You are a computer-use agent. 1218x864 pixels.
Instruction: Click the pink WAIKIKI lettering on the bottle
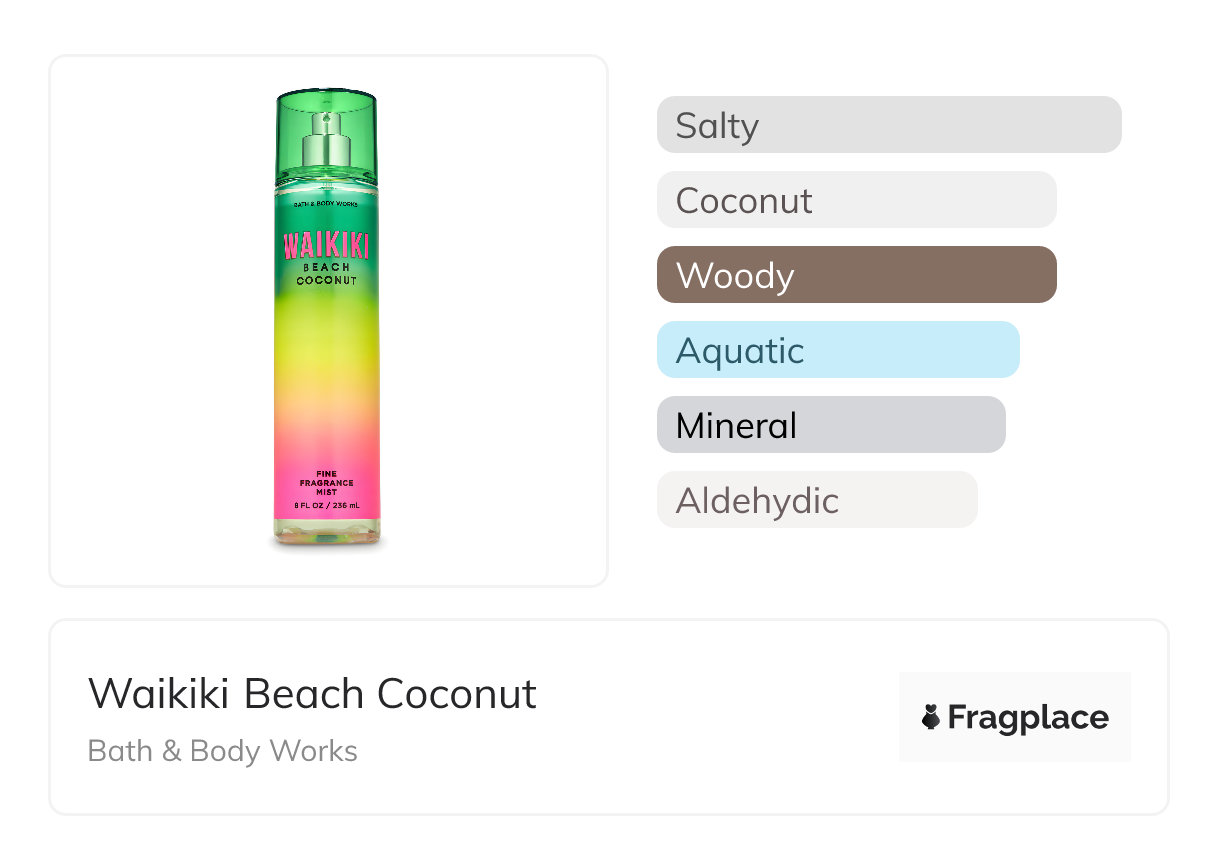tap(326, 246)
